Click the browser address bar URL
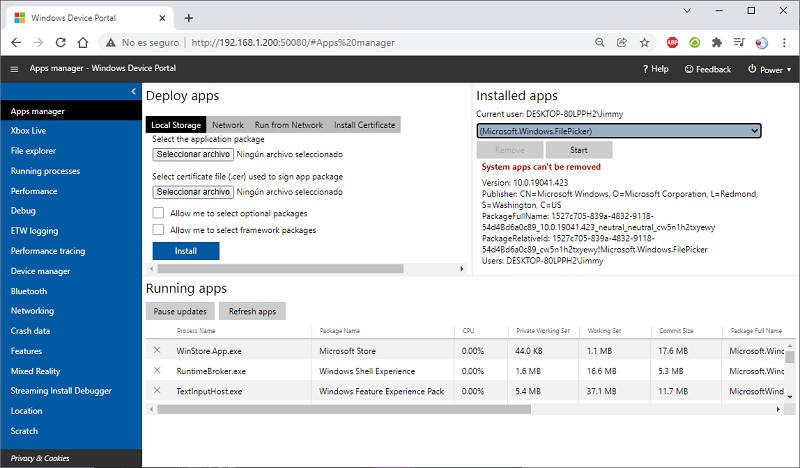 click(x=293, y=43)
